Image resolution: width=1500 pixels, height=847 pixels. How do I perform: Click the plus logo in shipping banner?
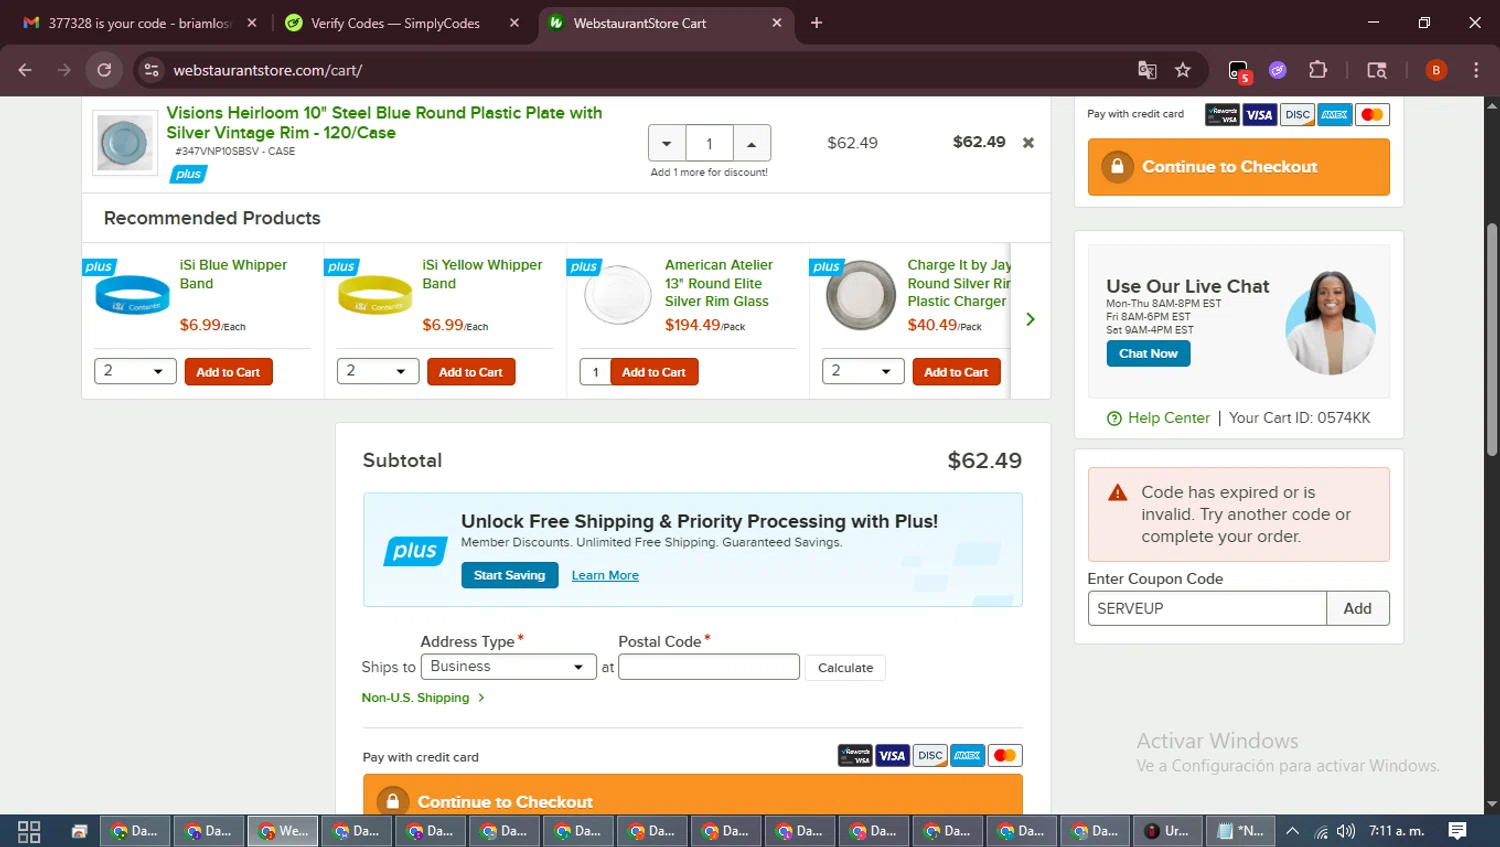(x=415, y=551)
